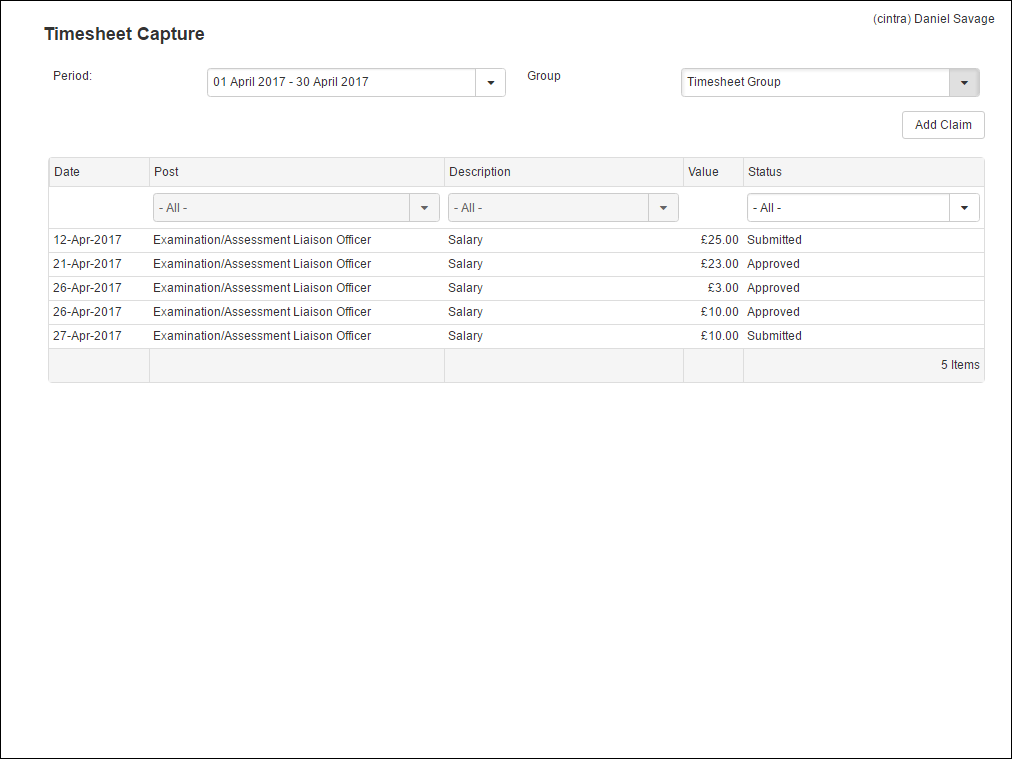Click the Period field showing April 2017

click(x=341, y=83)
